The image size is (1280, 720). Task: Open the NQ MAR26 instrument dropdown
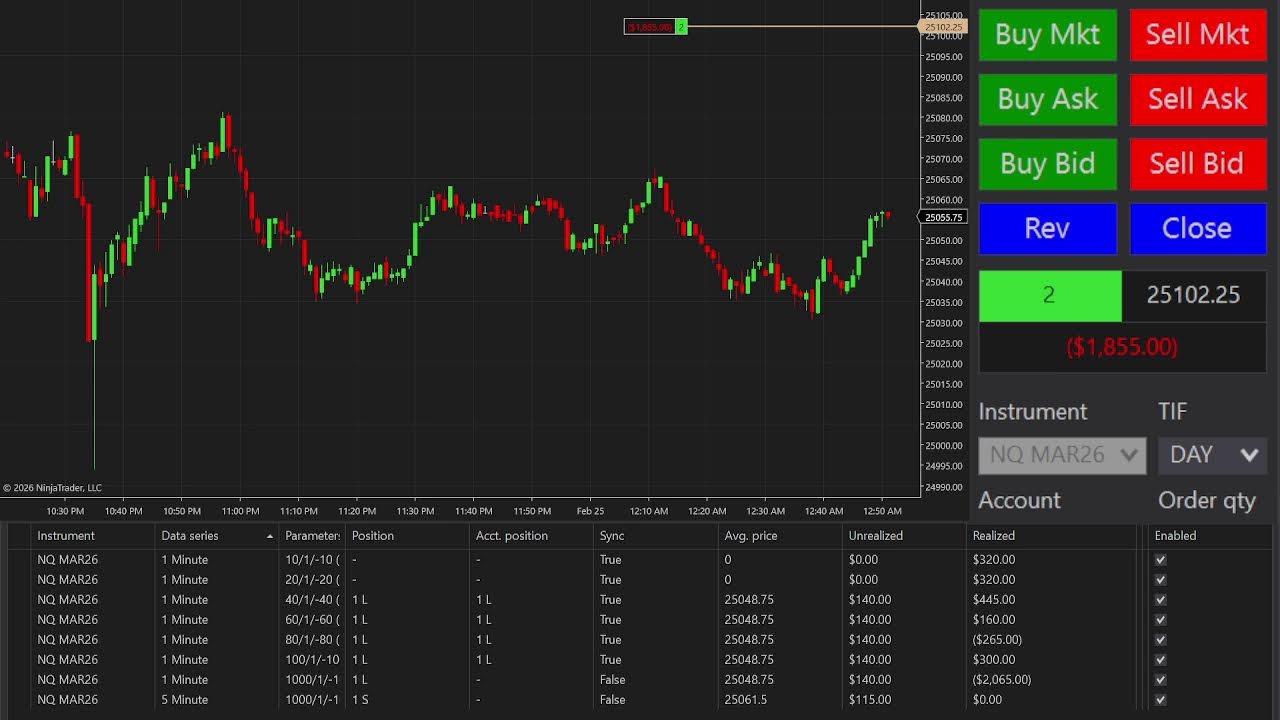pyautogui.click(x=1062, y=455)
